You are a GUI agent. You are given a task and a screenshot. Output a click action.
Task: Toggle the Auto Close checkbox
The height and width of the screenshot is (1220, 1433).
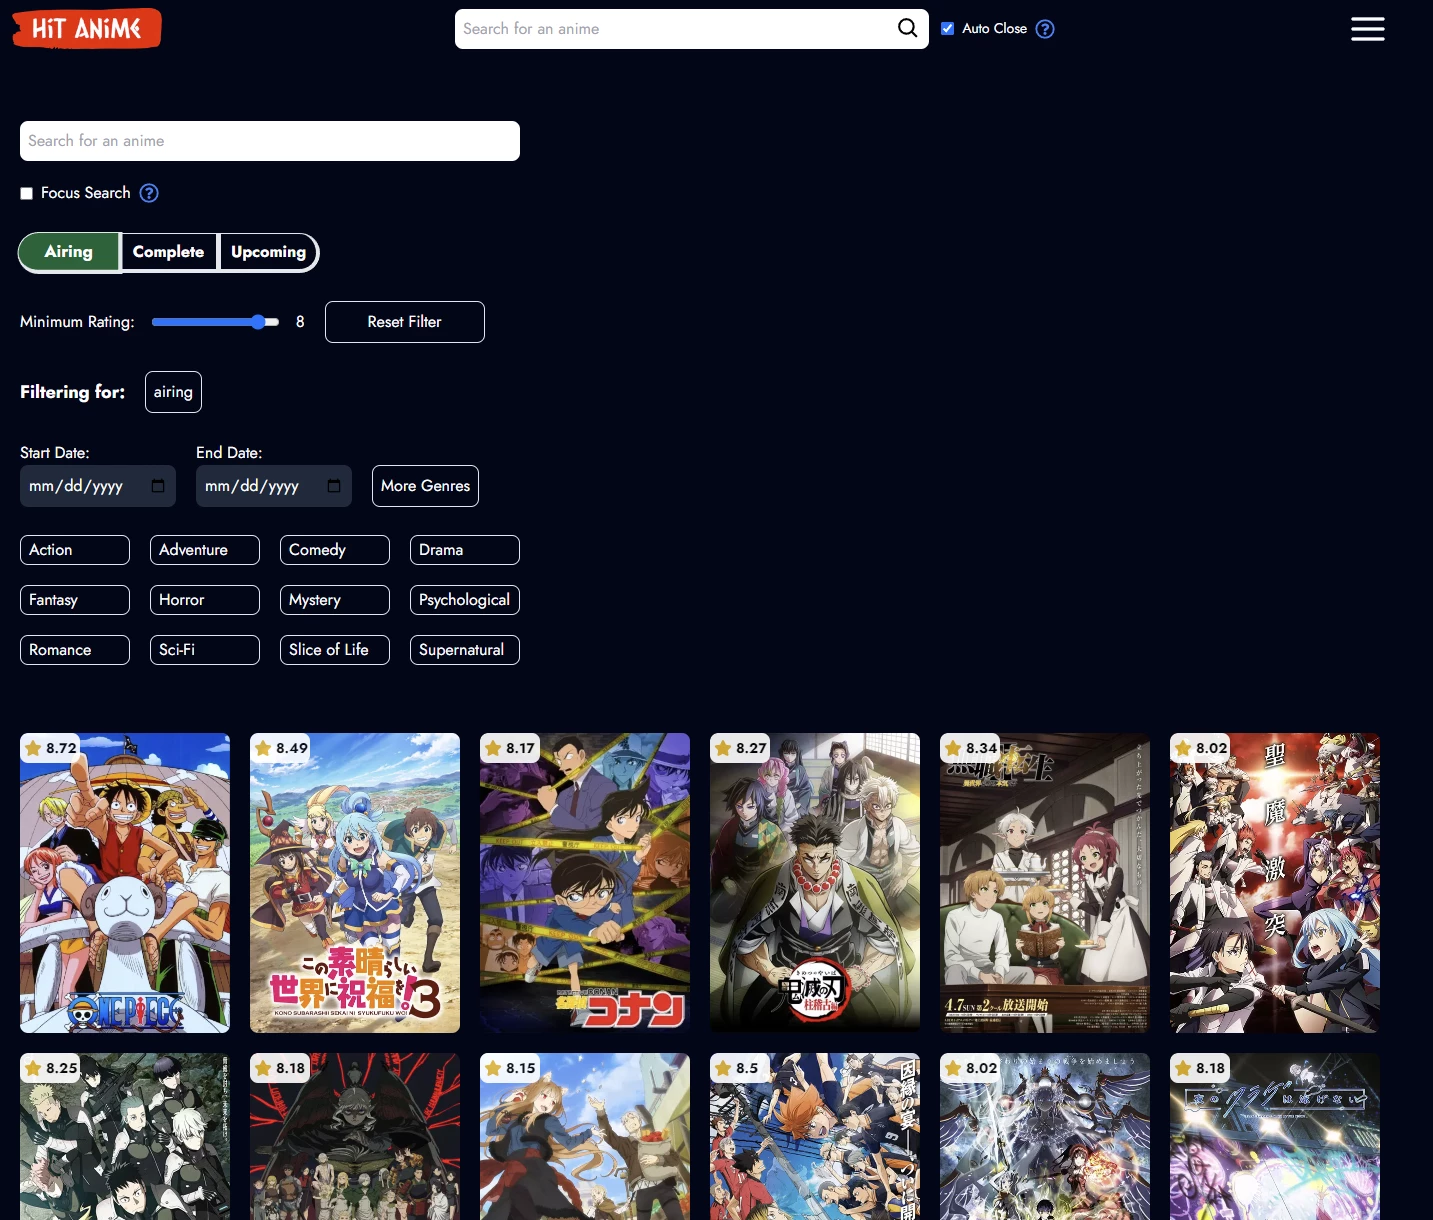948,29
